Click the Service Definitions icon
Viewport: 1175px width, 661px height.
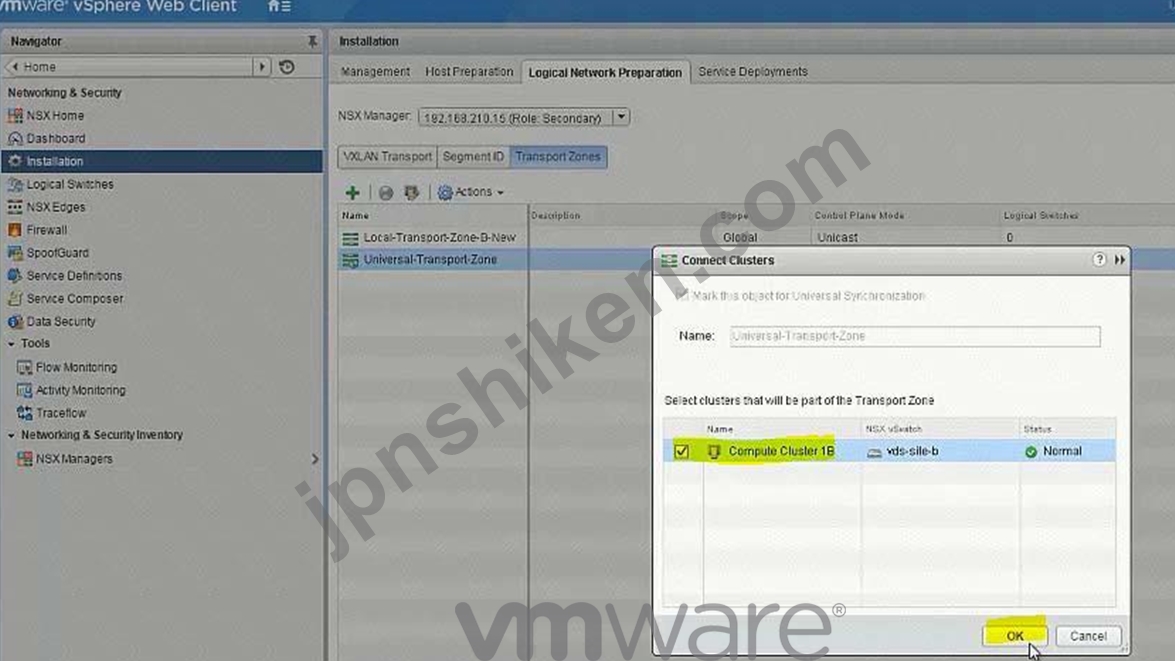[x=15, y=276]
